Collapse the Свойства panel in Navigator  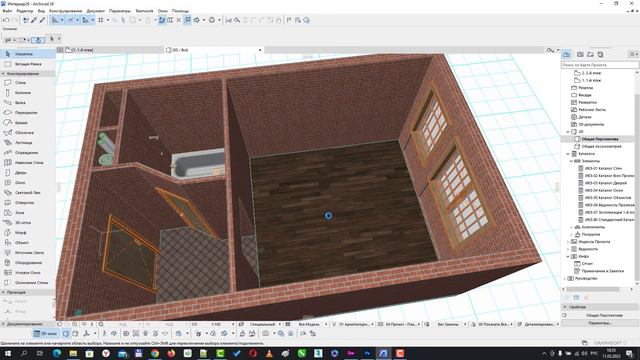point(565,307)
